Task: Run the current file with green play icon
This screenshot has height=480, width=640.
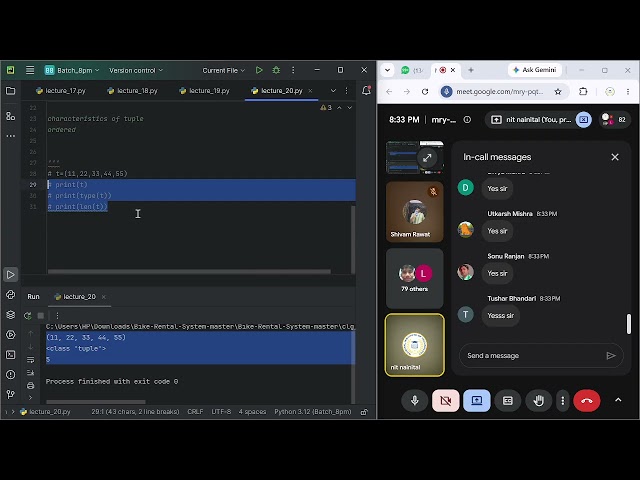Action: 259,70
